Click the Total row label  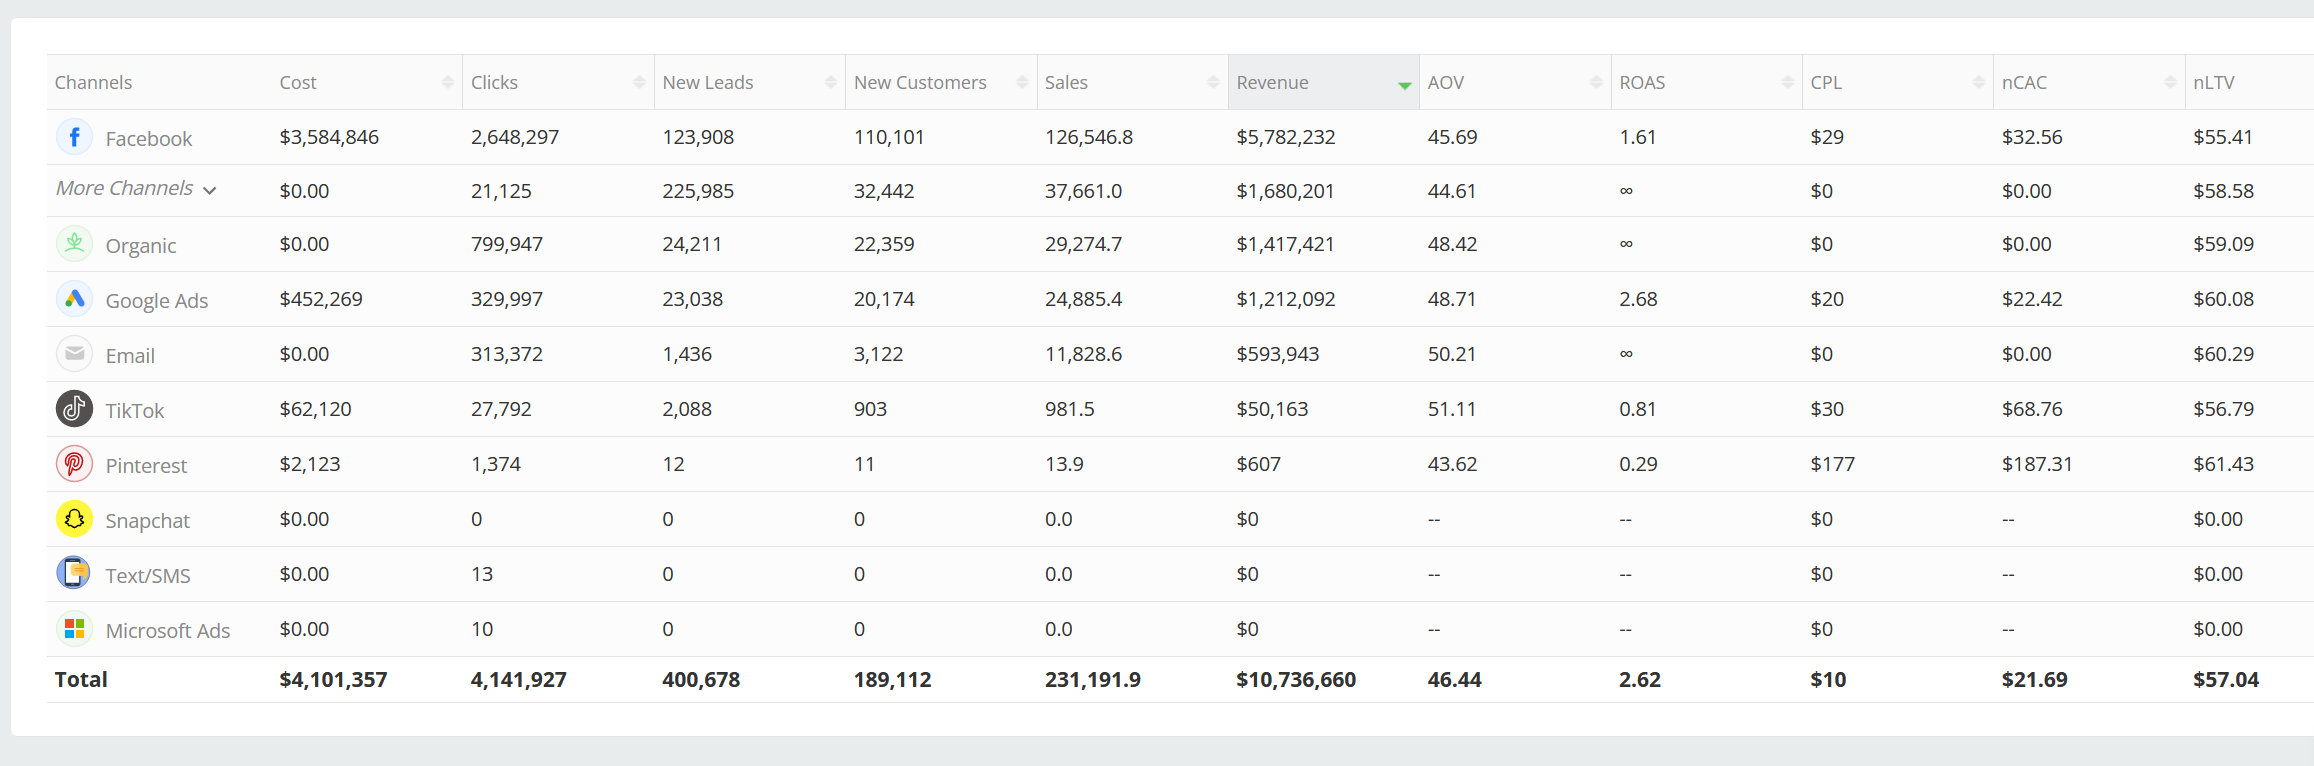pyautogui.click(x=81, y=680)
